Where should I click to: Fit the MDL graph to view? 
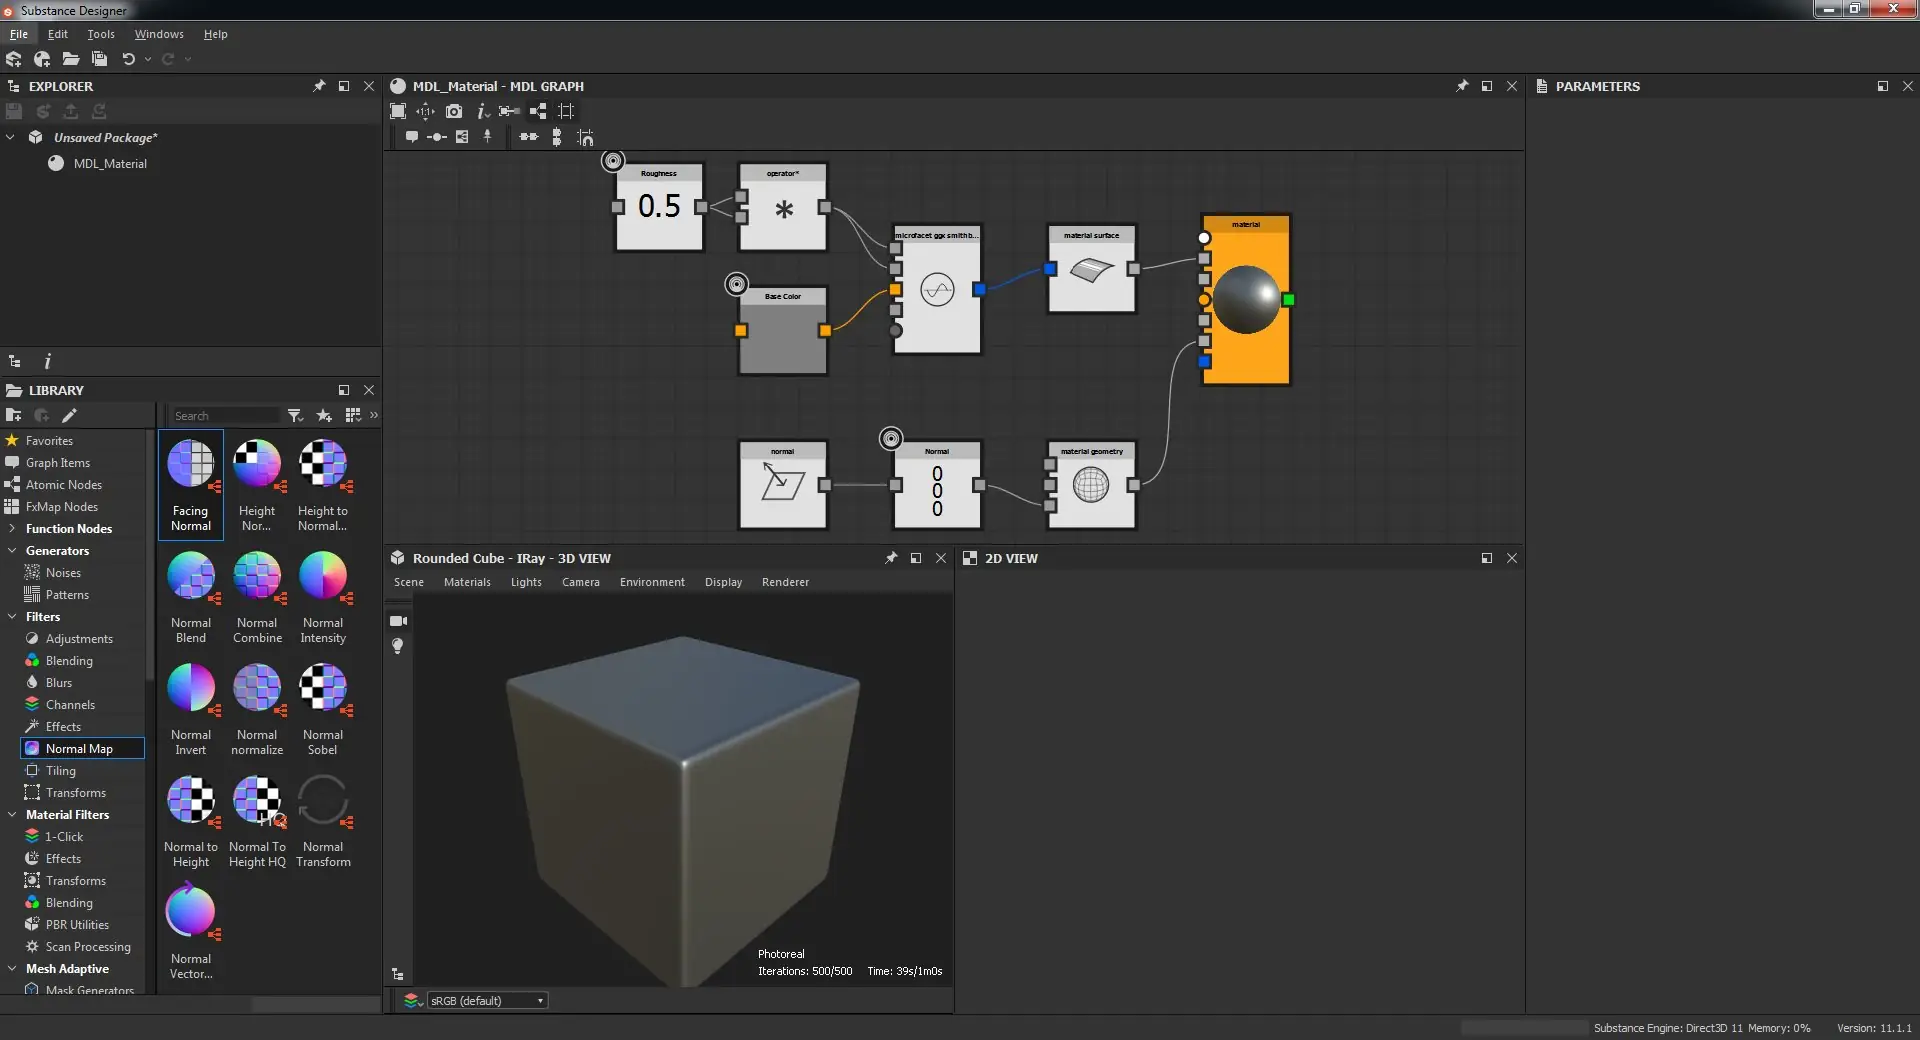click(x=398, y=111)
